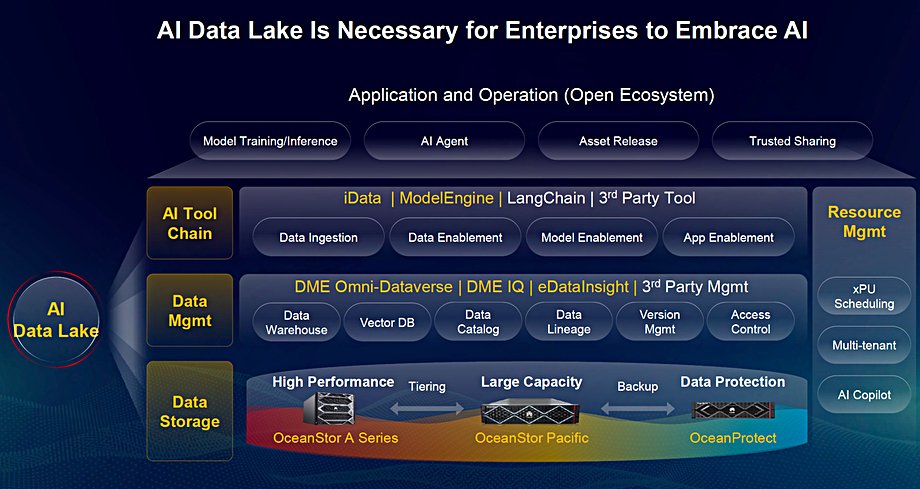Click the OceanStor A Series server image
The width and height of the screenshot is (920, 489).
(329, 409)
